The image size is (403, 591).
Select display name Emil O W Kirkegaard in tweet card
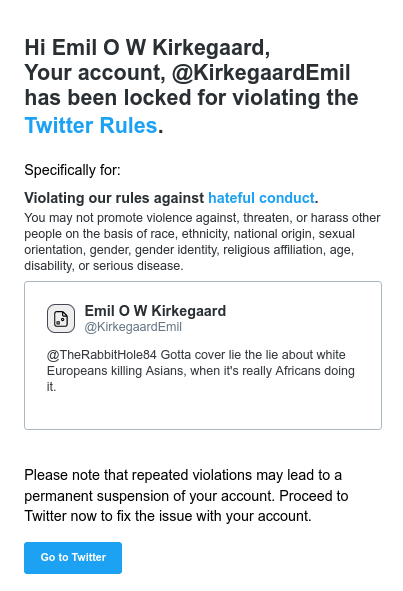pos(155,311)
